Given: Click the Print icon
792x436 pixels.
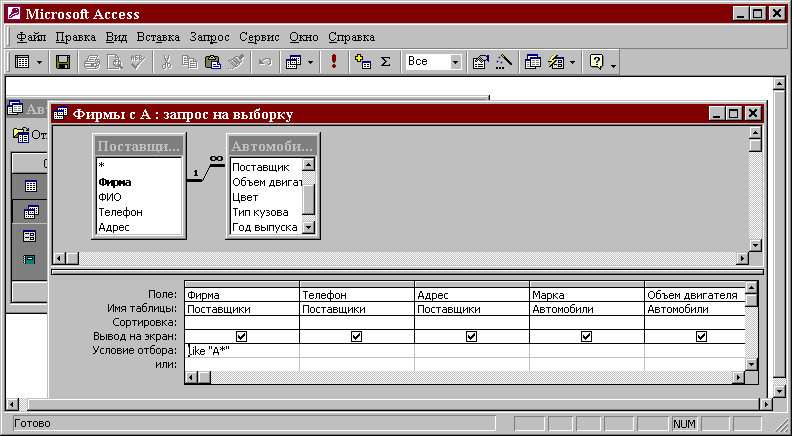Looking at the screenshot, I should click(x=92, y=62).
